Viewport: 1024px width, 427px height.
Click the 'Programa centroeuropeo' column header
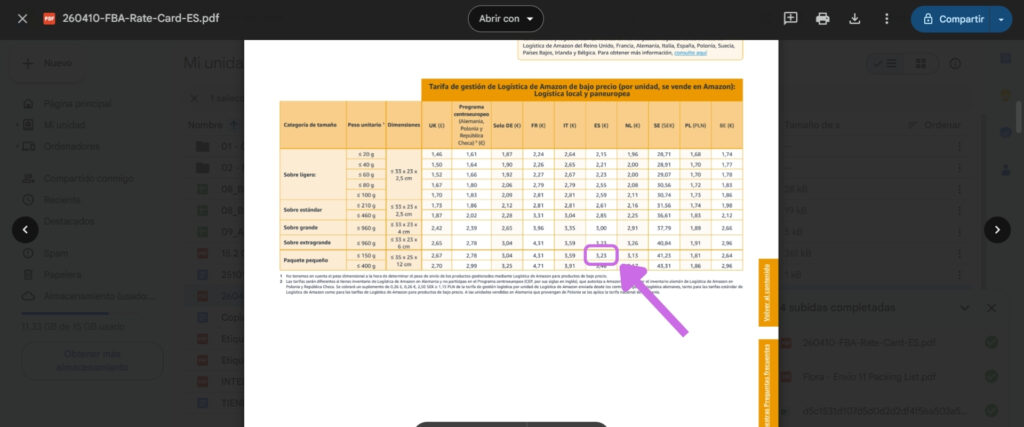click(471, 125)
